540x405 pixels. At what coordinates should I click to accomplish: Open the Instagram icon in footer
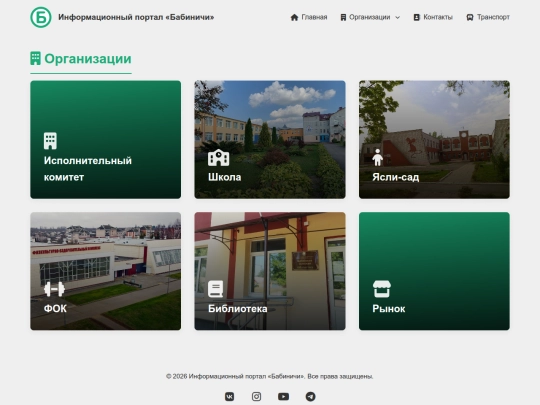[x=256, y=397]
